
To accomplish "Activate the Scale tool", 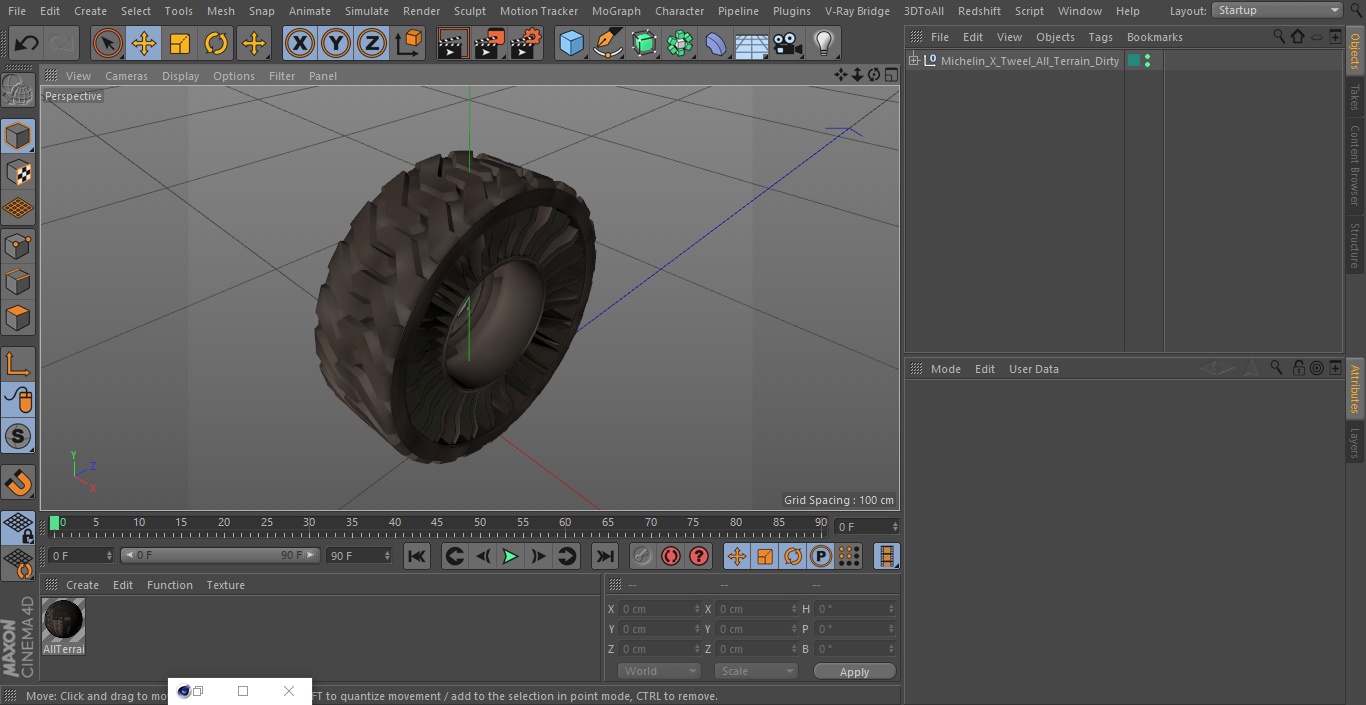I will (180, 44).
